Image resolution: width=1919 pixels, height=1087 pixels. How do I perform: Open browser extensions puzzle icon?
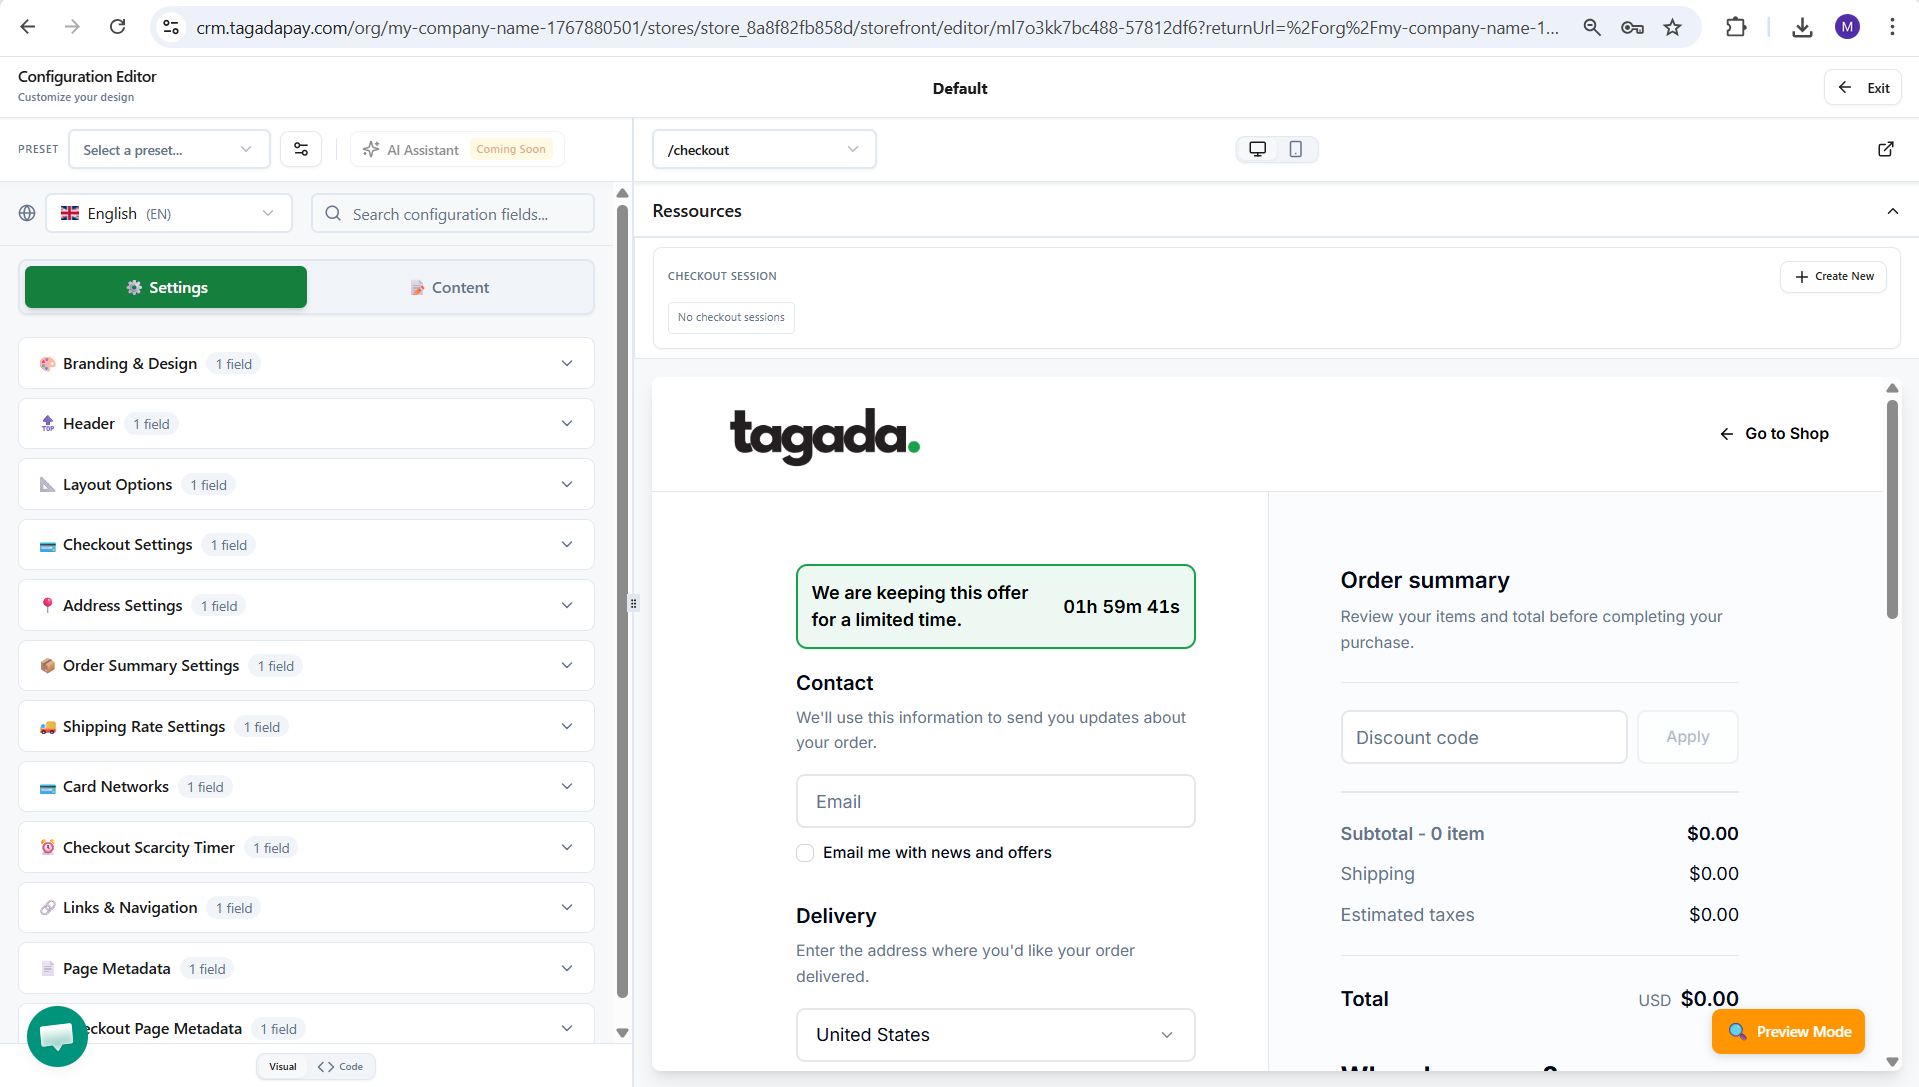pyautogui.click(x=1736, y=27)
